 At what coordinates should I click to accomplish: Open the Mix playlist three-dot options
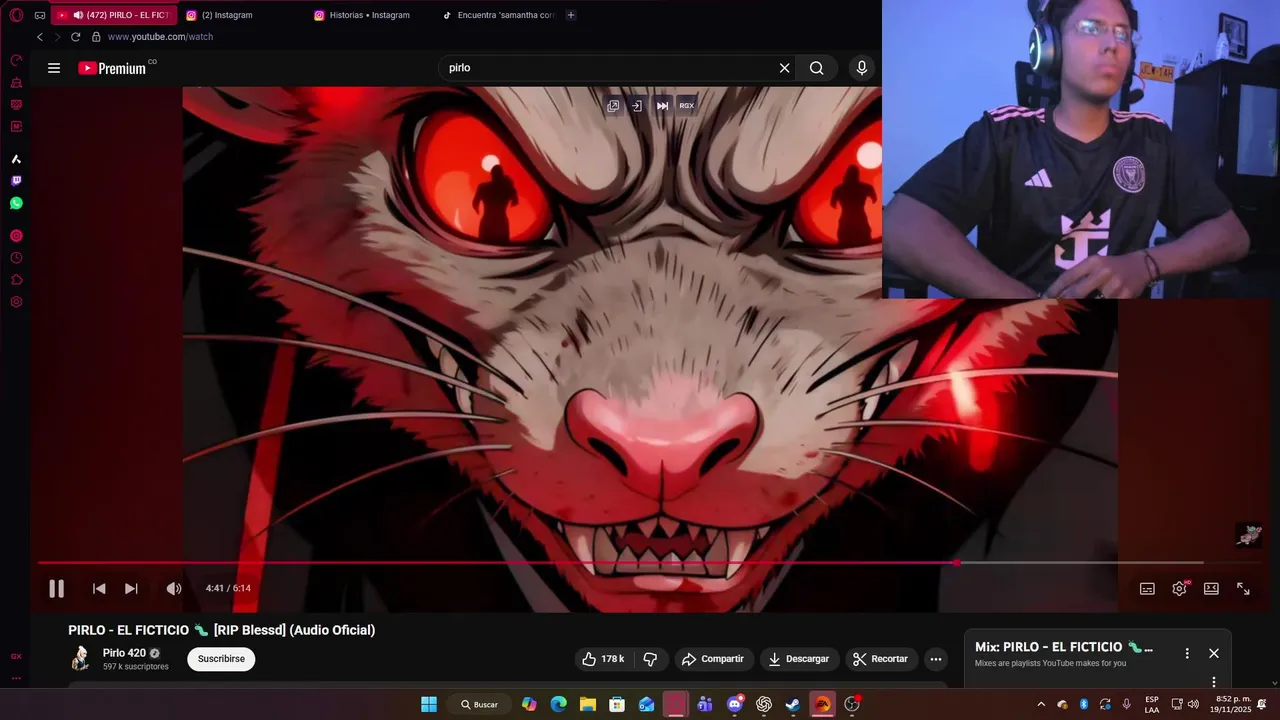[1187, 653]
